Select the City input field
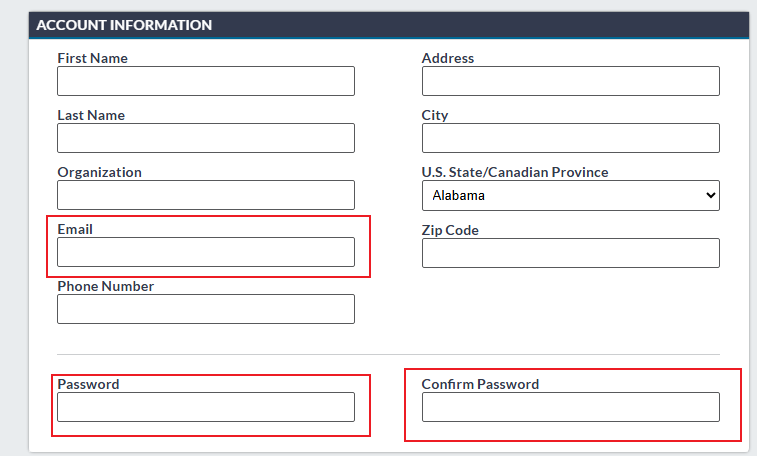Viewport: 757px width, 456px height. 570,138
